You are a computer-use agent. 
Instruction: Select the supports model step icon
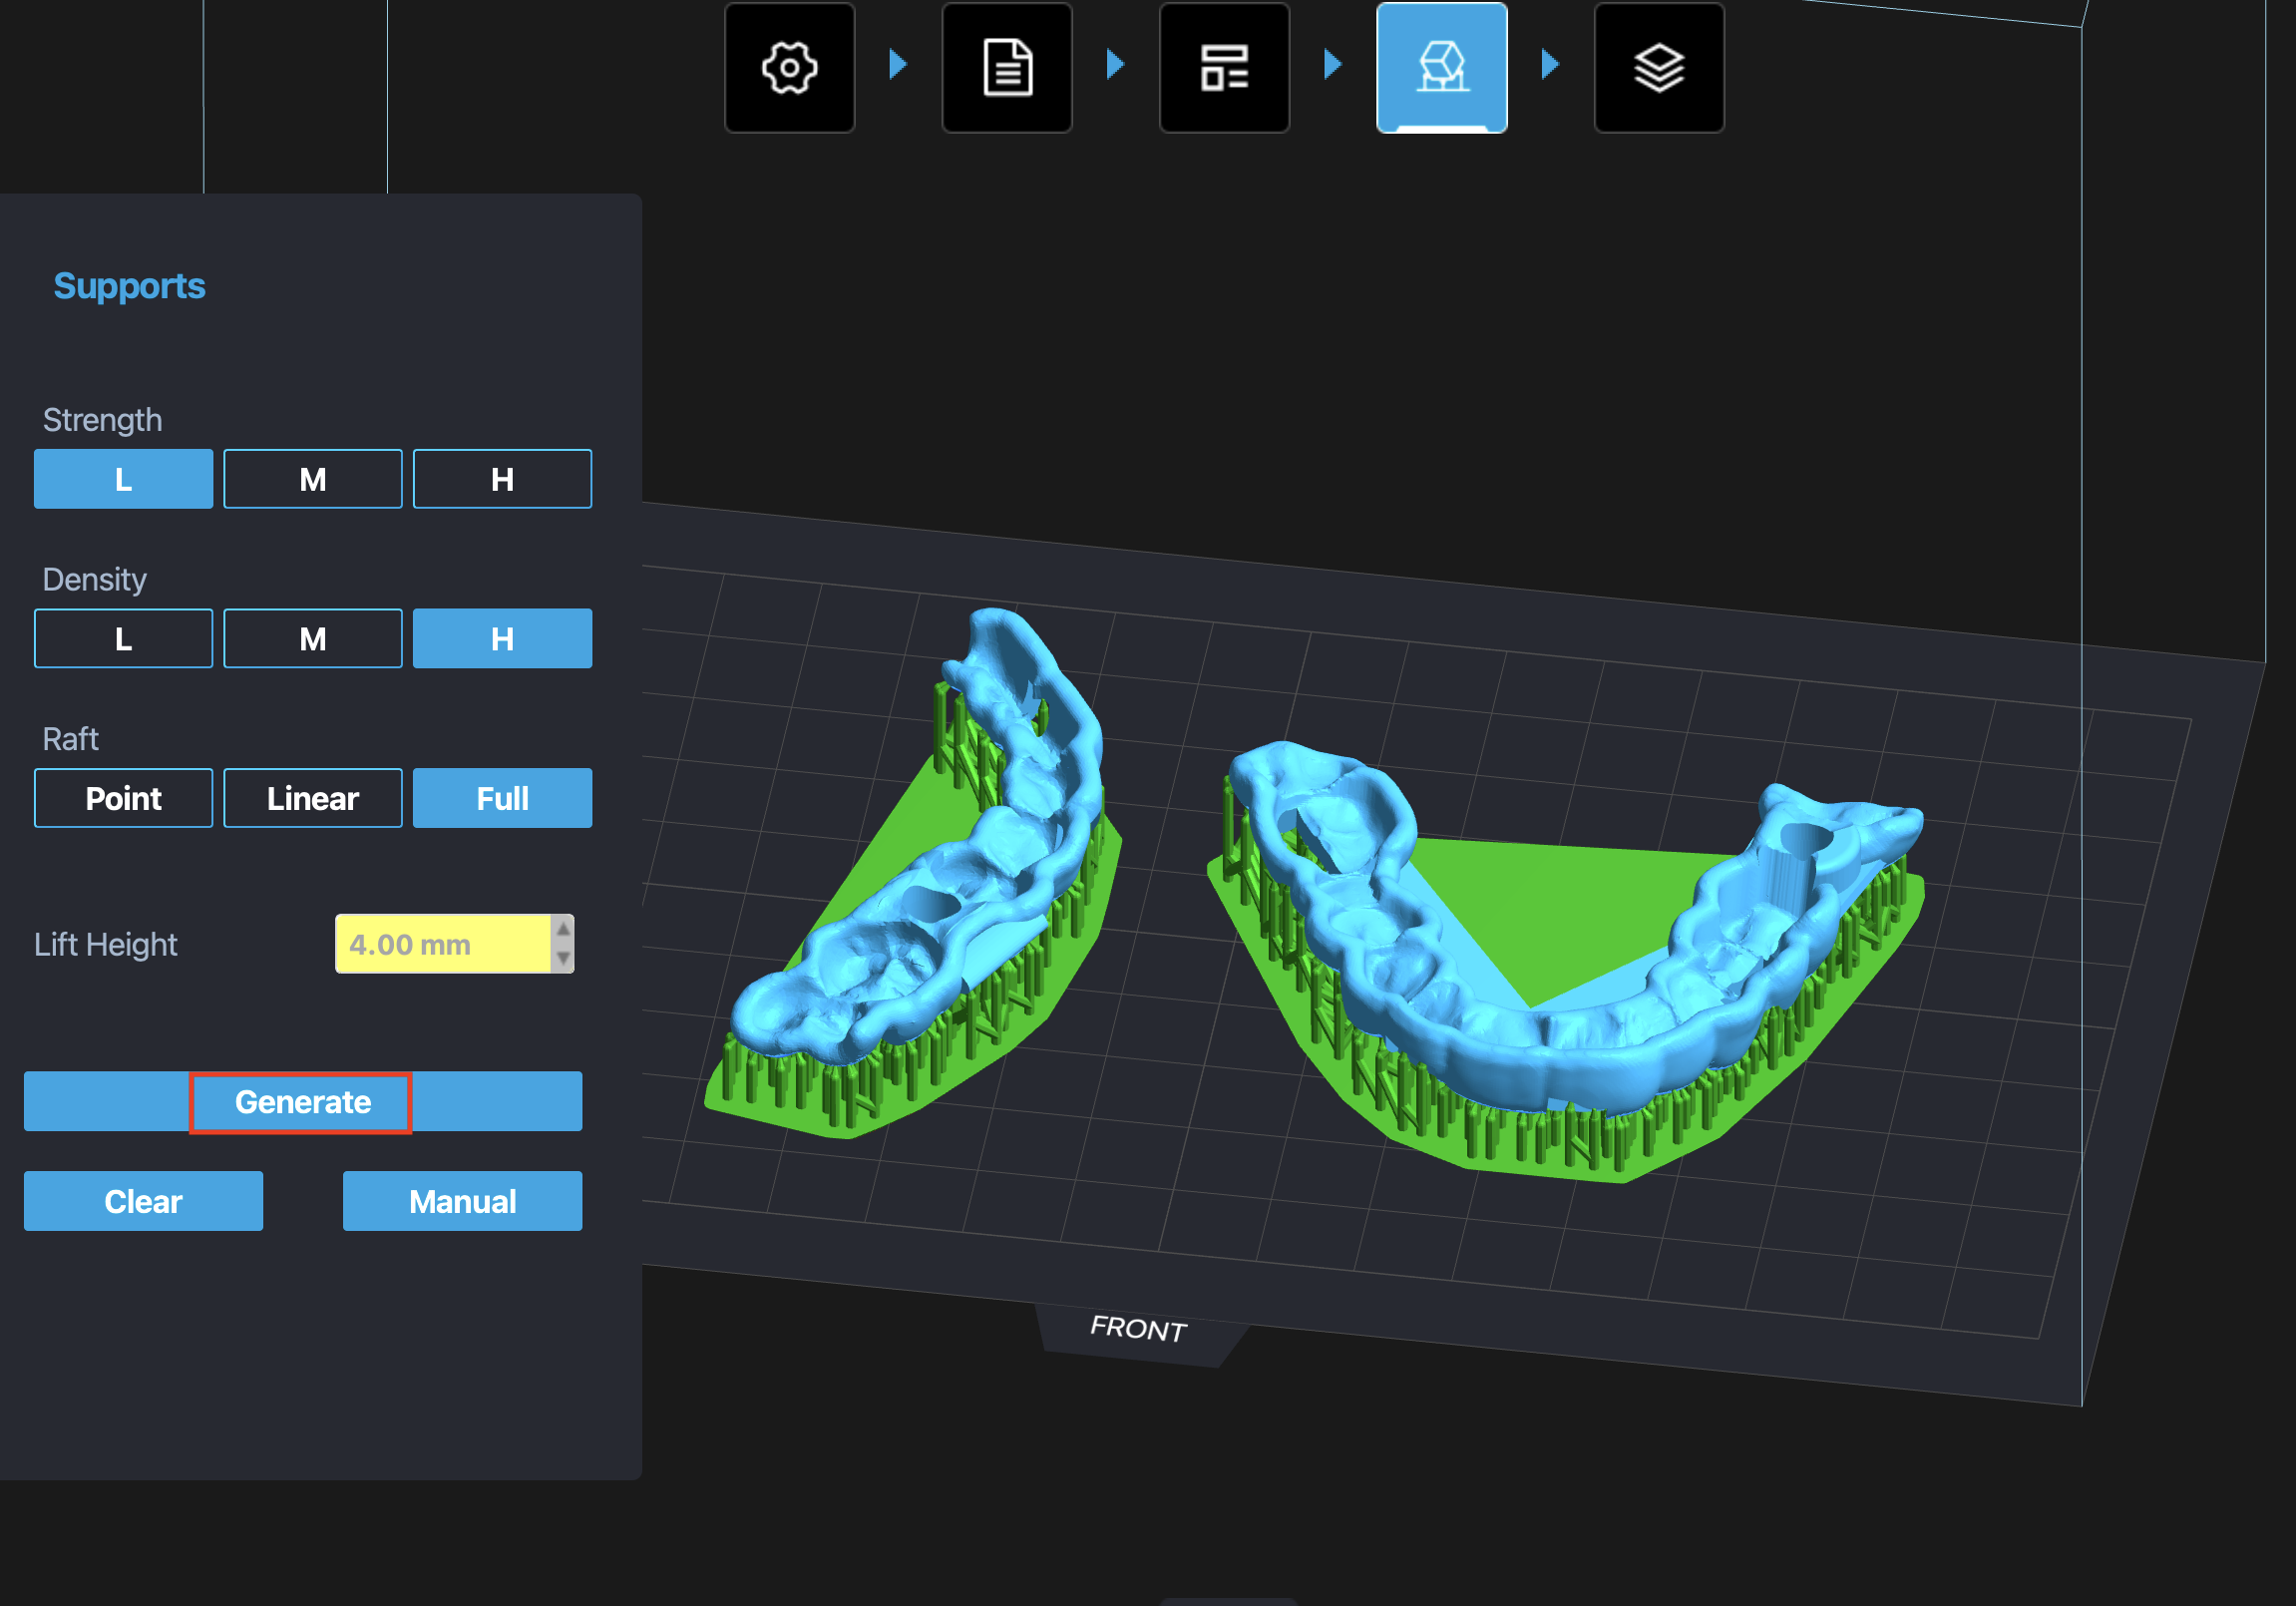pyautogui.click(x=1441, y=68)
